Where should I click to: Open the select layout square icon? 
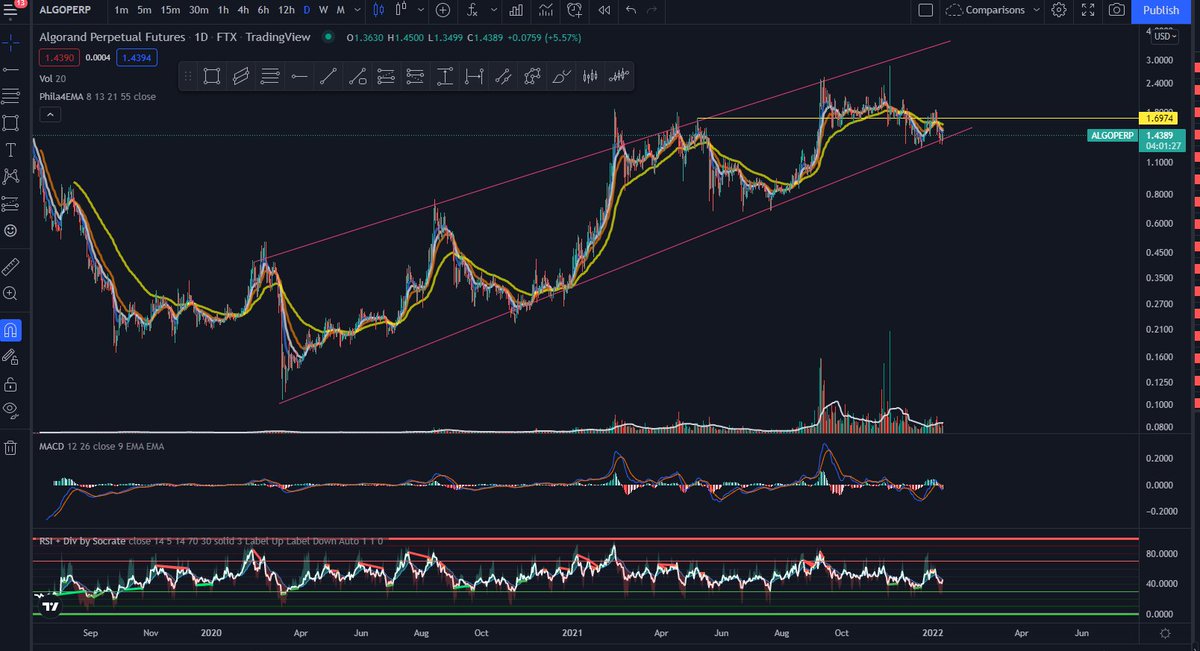(926, 10)
